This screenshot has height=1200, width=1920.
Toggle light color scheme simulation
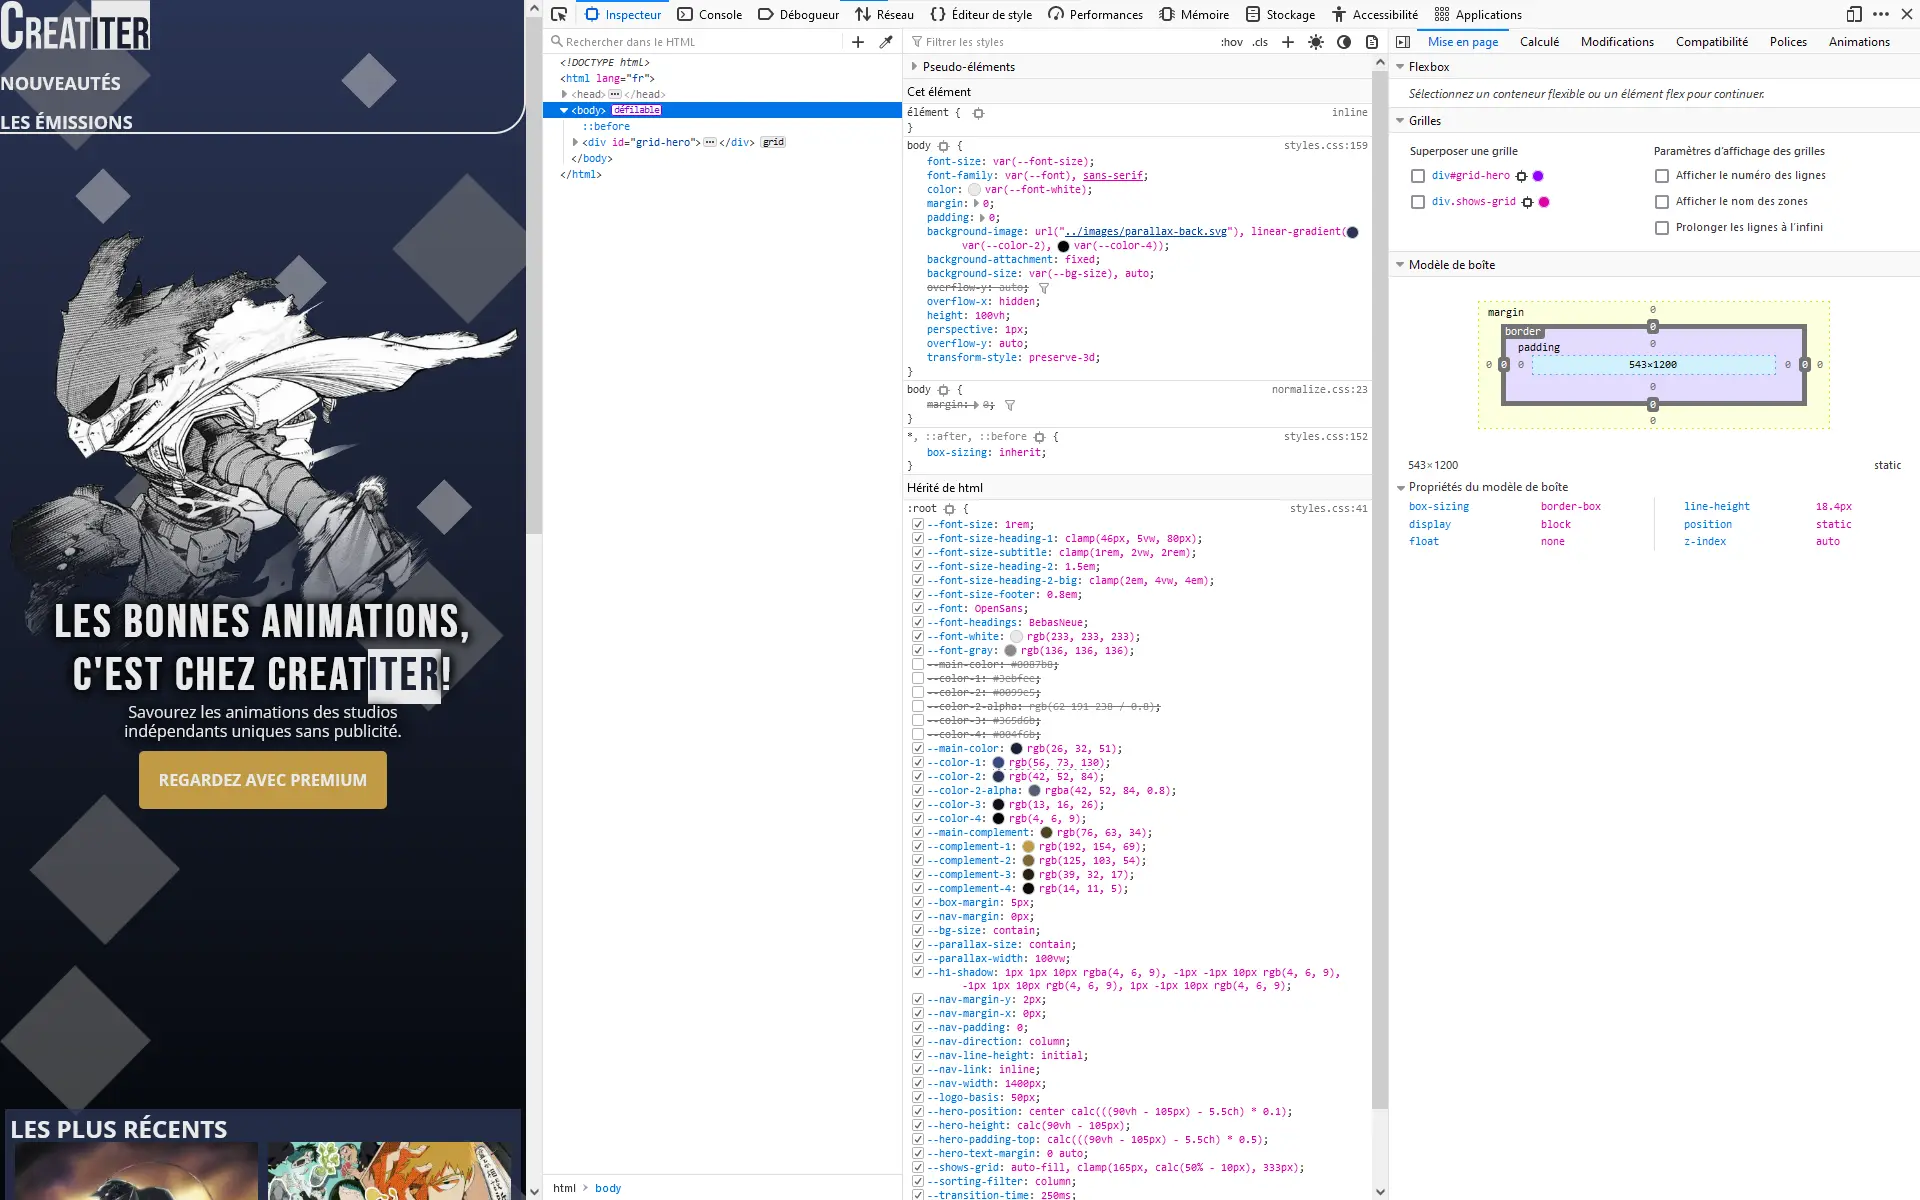pyautogui.click(x=1316, y=42)
